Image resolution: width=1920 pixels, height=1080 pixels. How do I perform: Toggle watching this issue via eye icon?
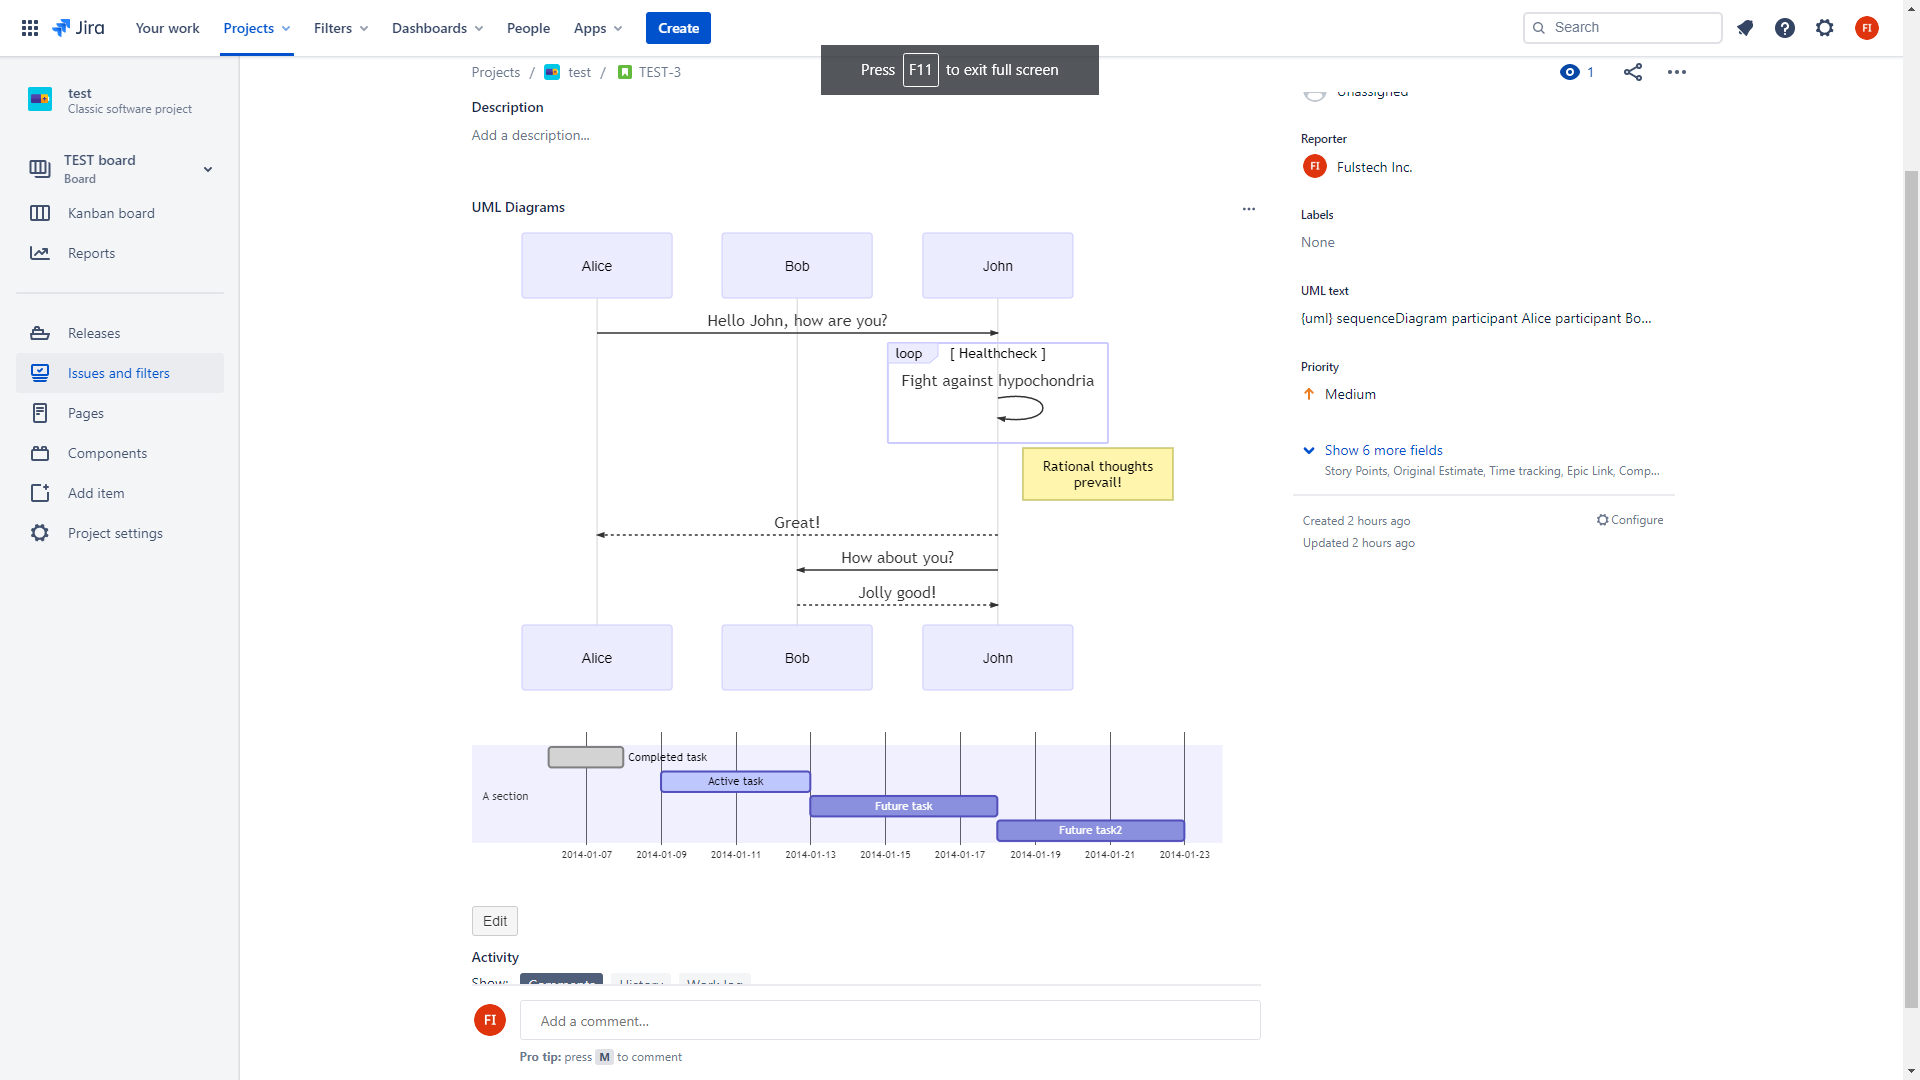coord(1570,71)
